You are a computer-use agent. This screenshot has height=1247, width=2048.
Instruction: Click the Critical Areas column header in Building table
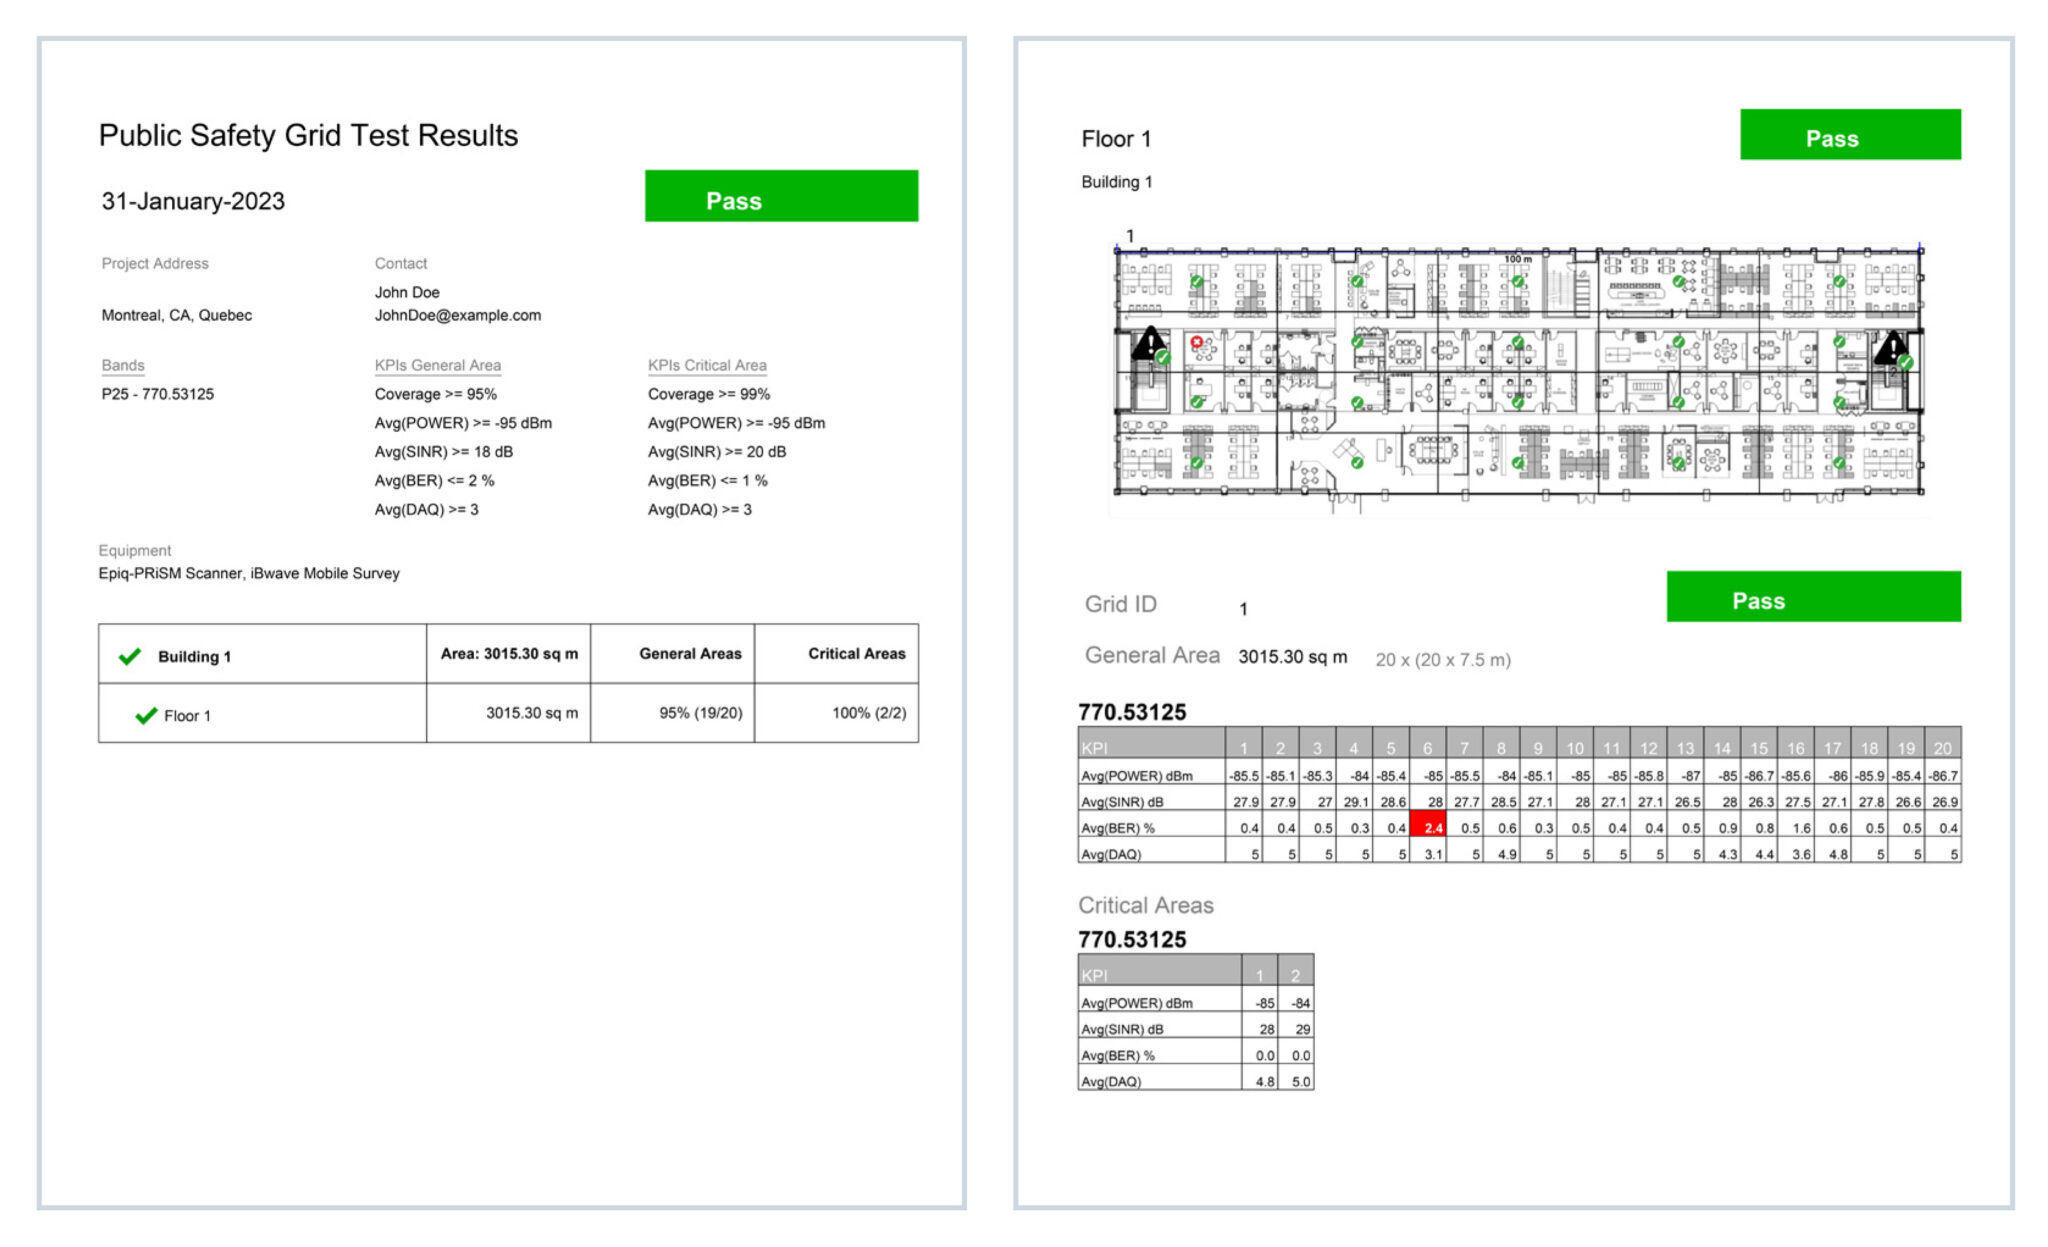point(836,654)
